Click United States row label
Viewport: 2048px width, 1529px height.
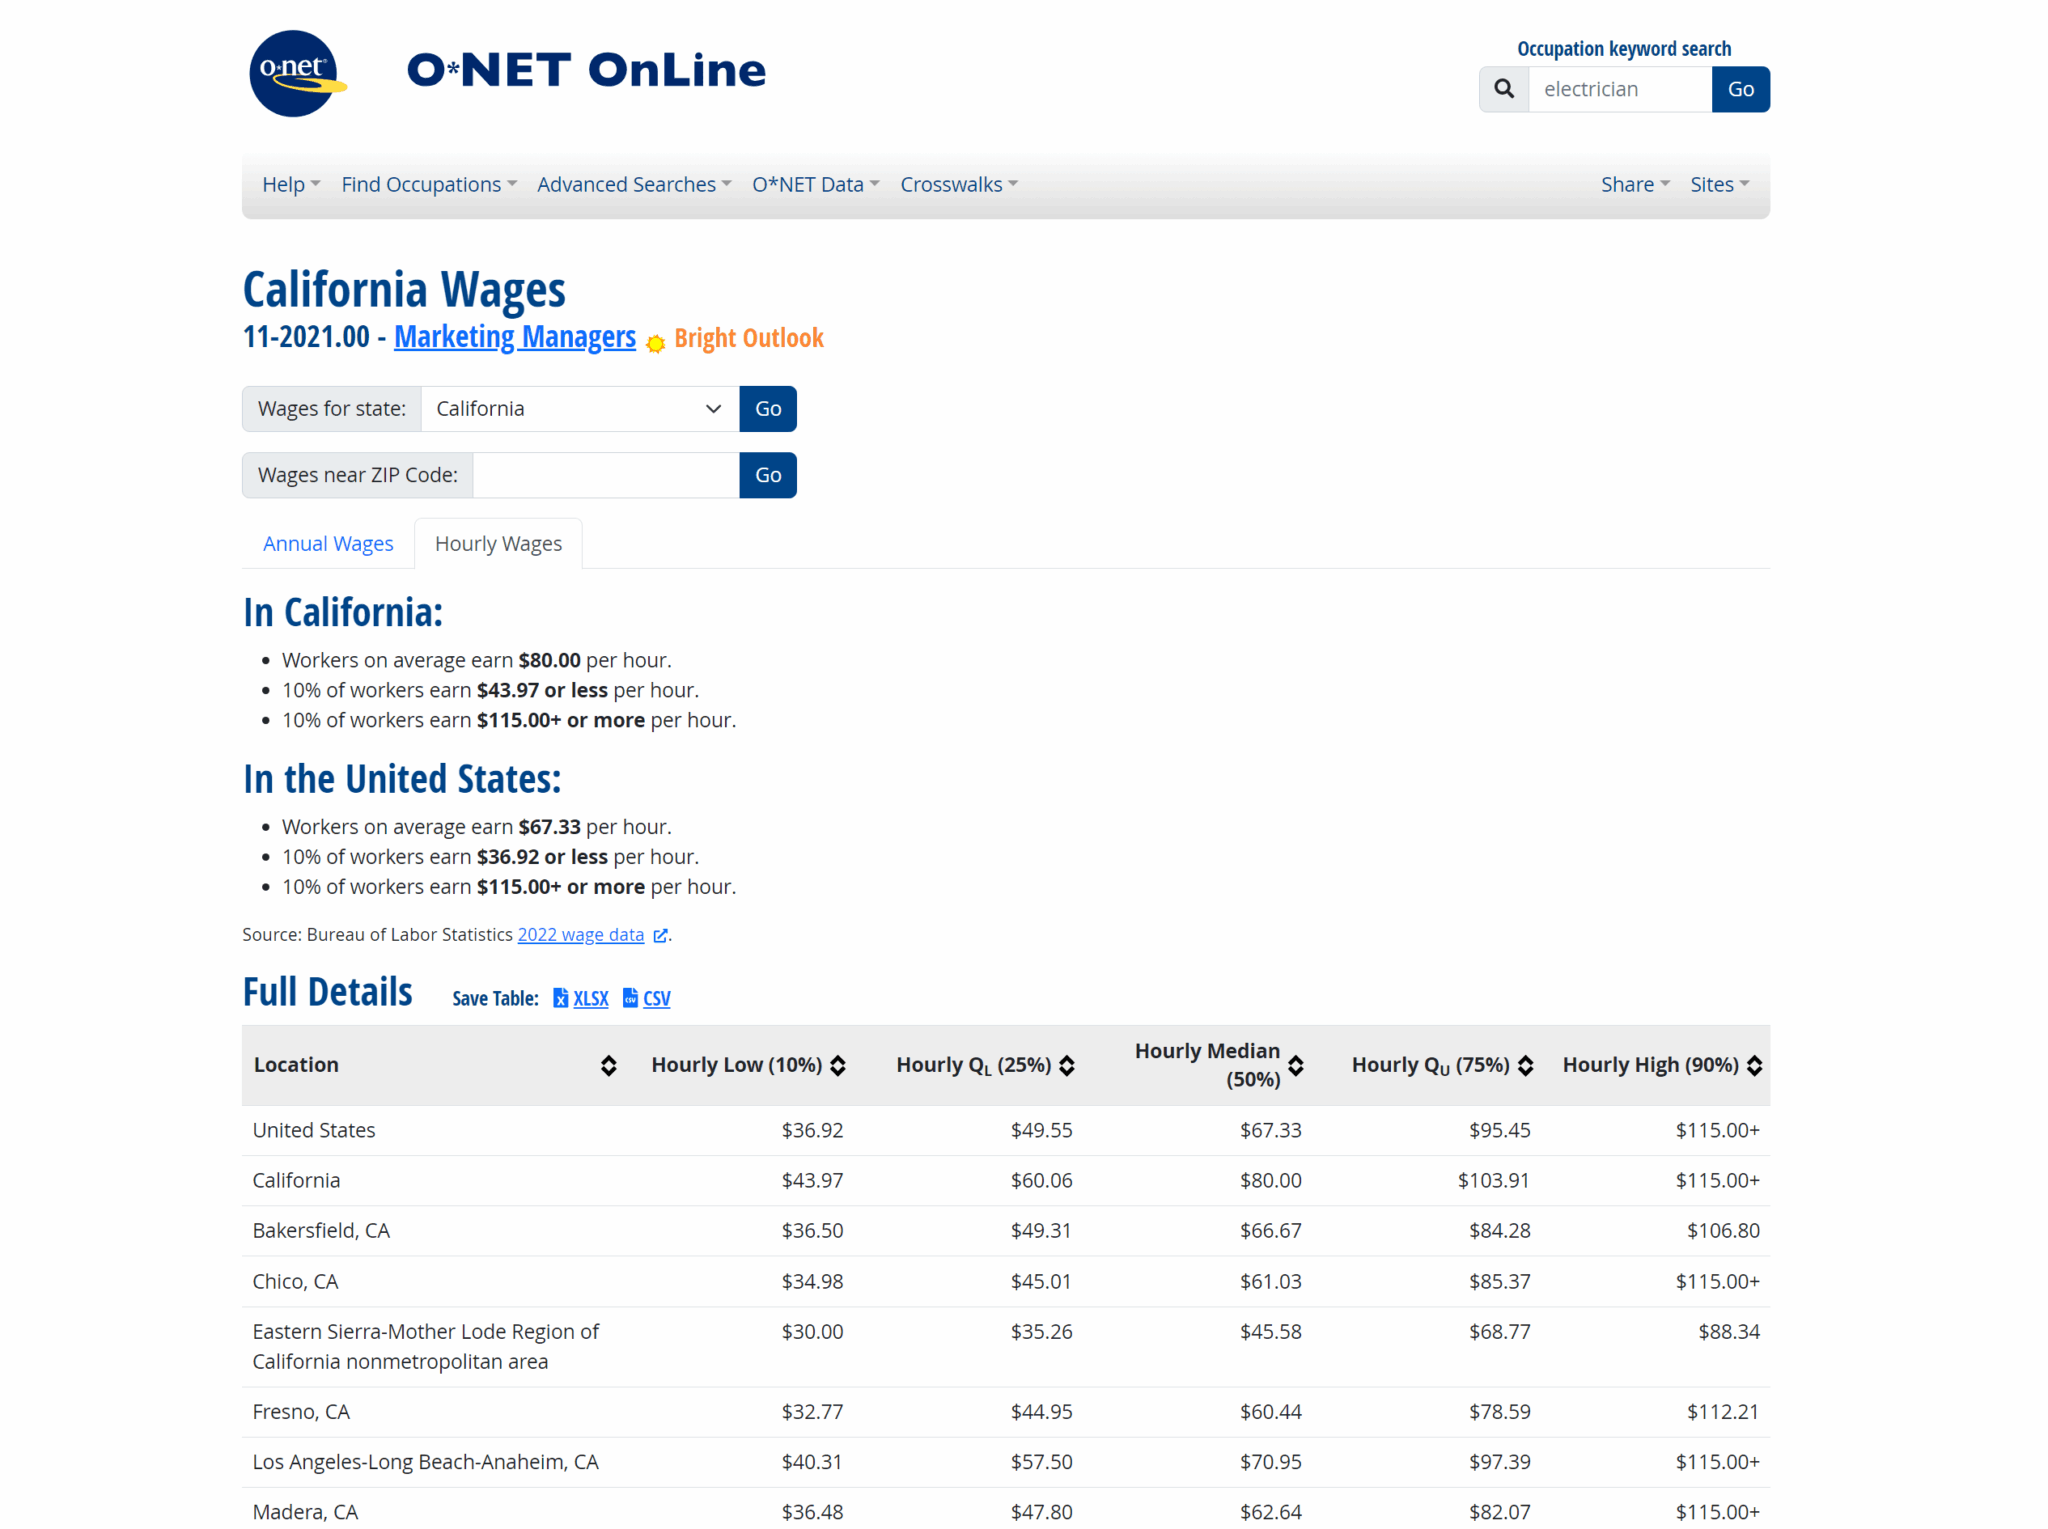(314, 1130)
